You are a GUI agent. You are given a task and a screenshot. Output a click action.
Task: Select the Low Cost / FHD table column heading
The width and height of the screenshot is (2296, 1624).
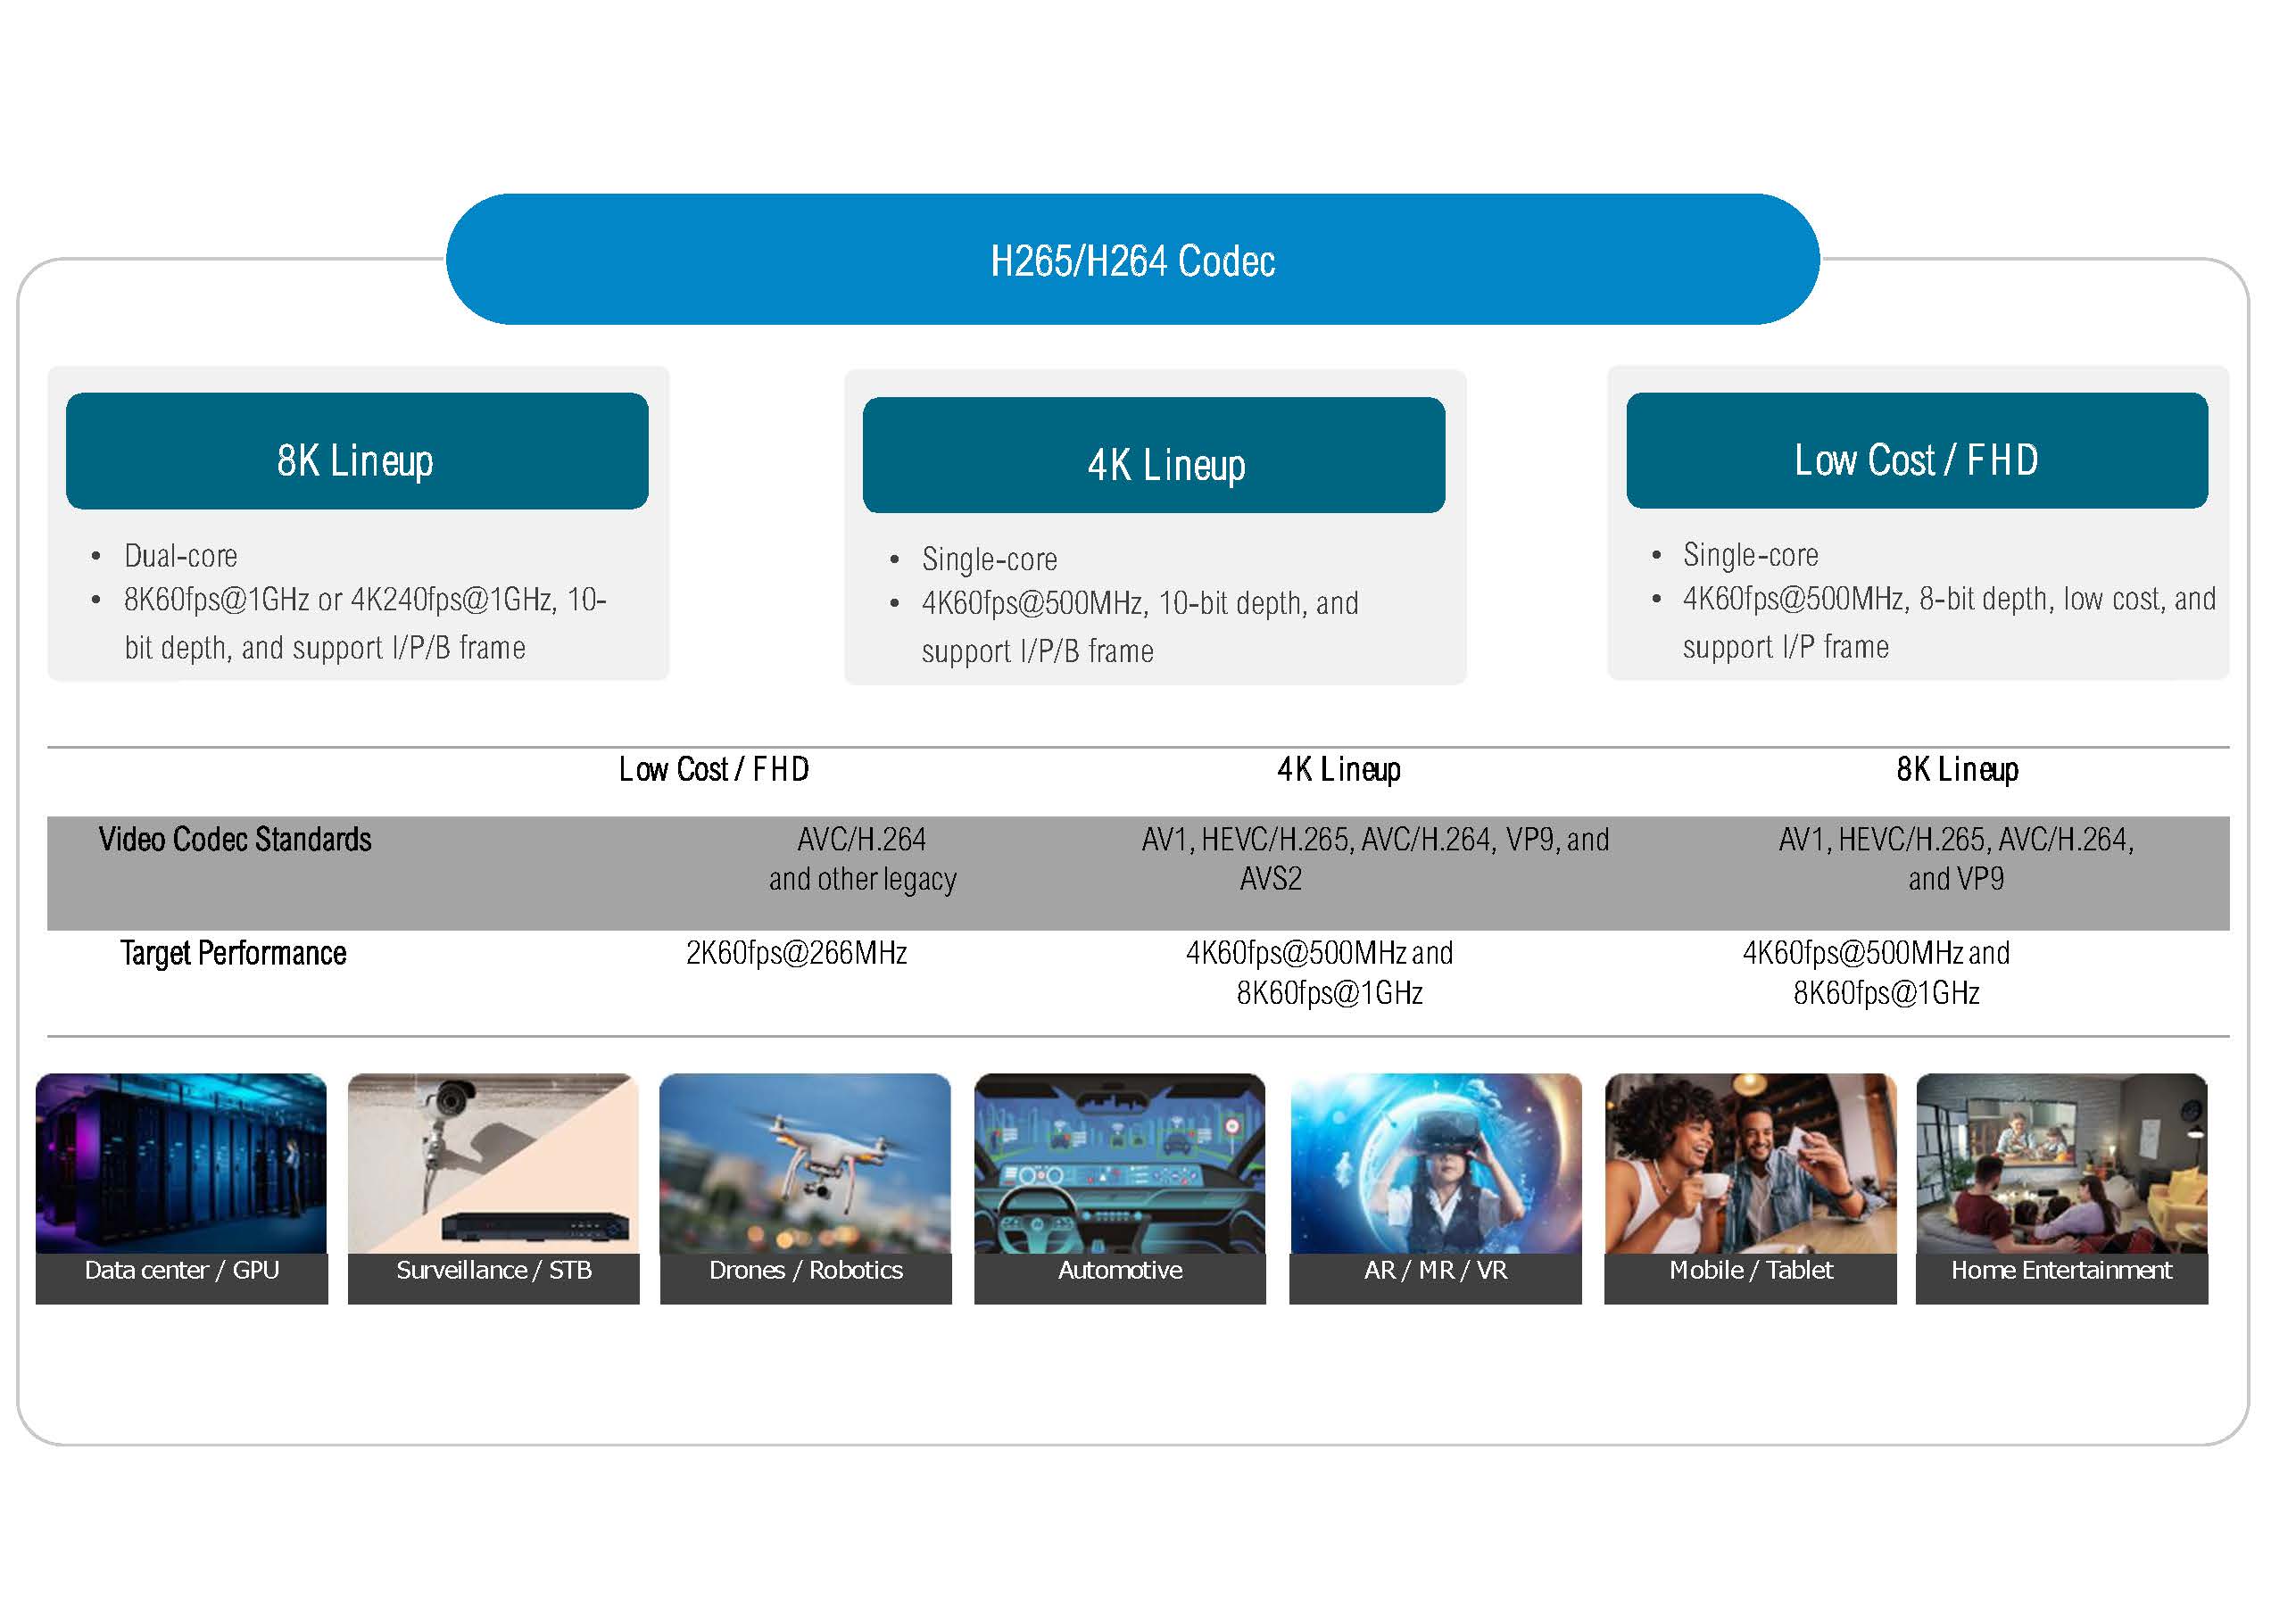713,769
